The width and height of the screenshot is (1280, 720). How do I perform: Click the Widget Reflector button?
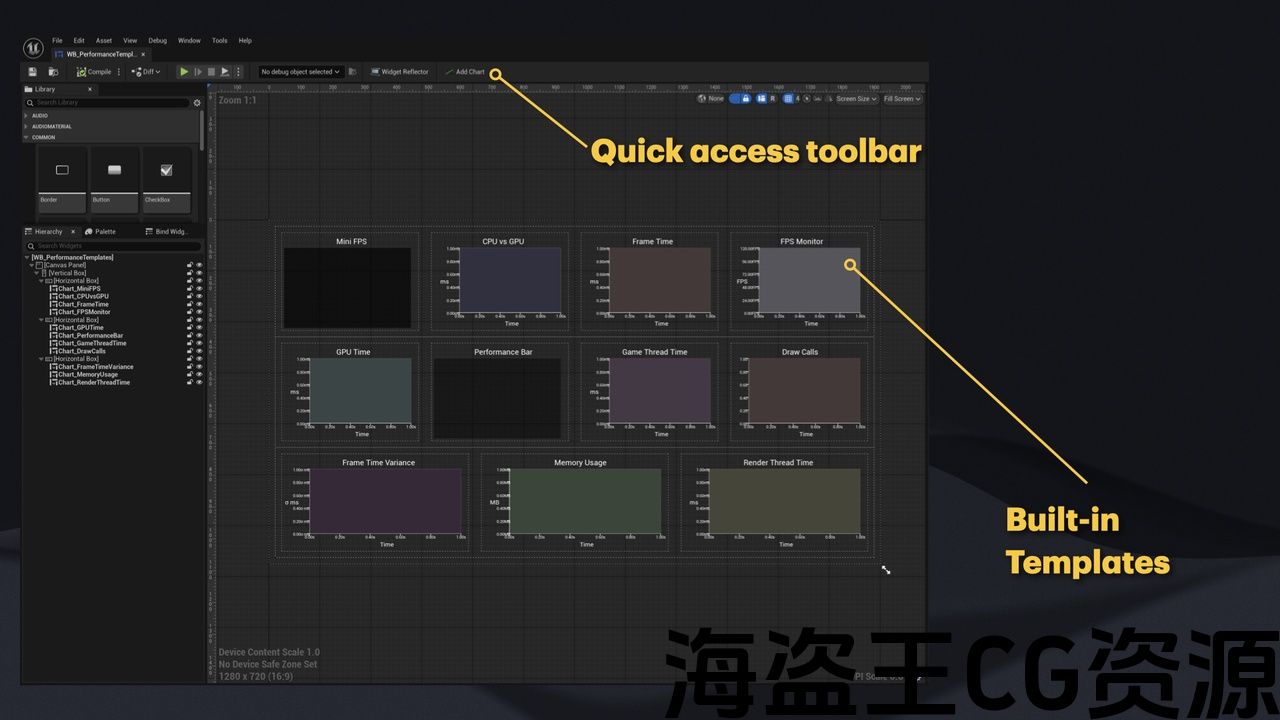(x=399, y=72)
